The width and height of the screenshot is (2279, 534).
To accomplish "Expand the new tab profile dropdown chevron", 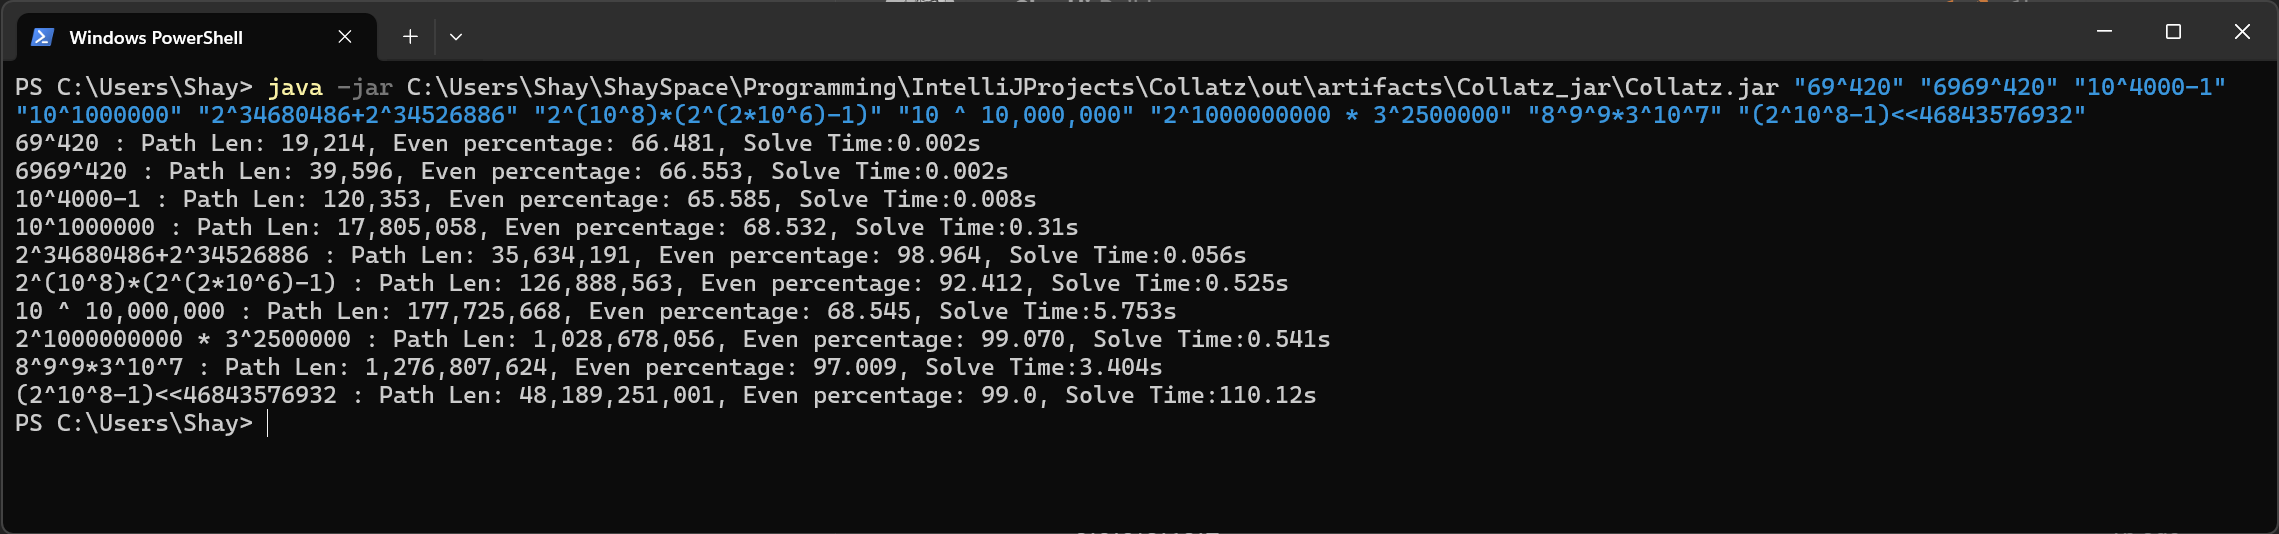I will click(x=456, y=37).
